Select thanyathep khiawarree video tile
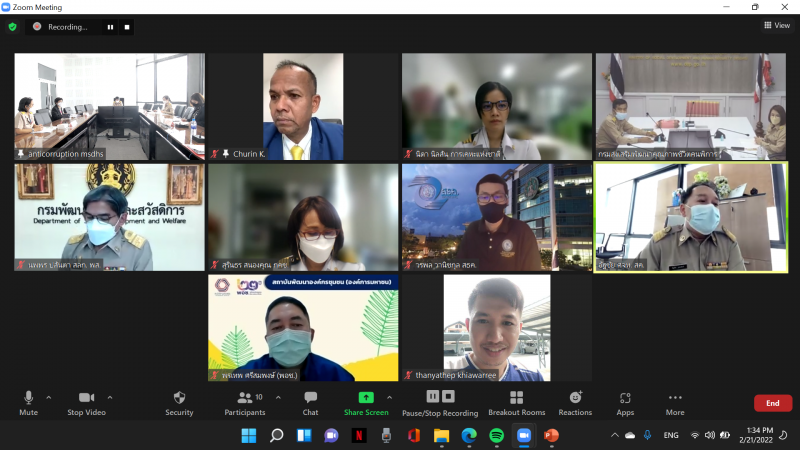The image size is (800, 450). coord(497,328)
